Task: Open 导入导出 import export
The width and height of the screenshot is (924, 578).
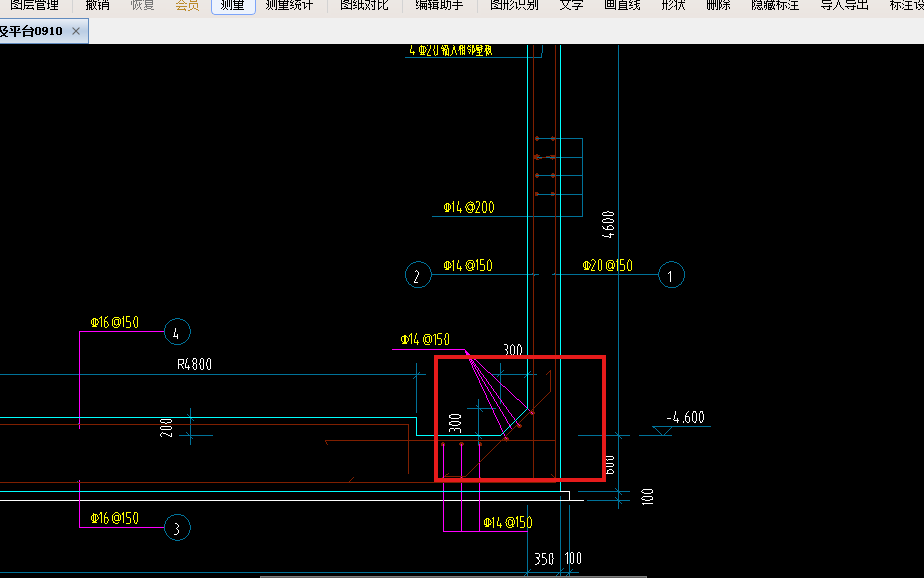Action: click(844, 6)
